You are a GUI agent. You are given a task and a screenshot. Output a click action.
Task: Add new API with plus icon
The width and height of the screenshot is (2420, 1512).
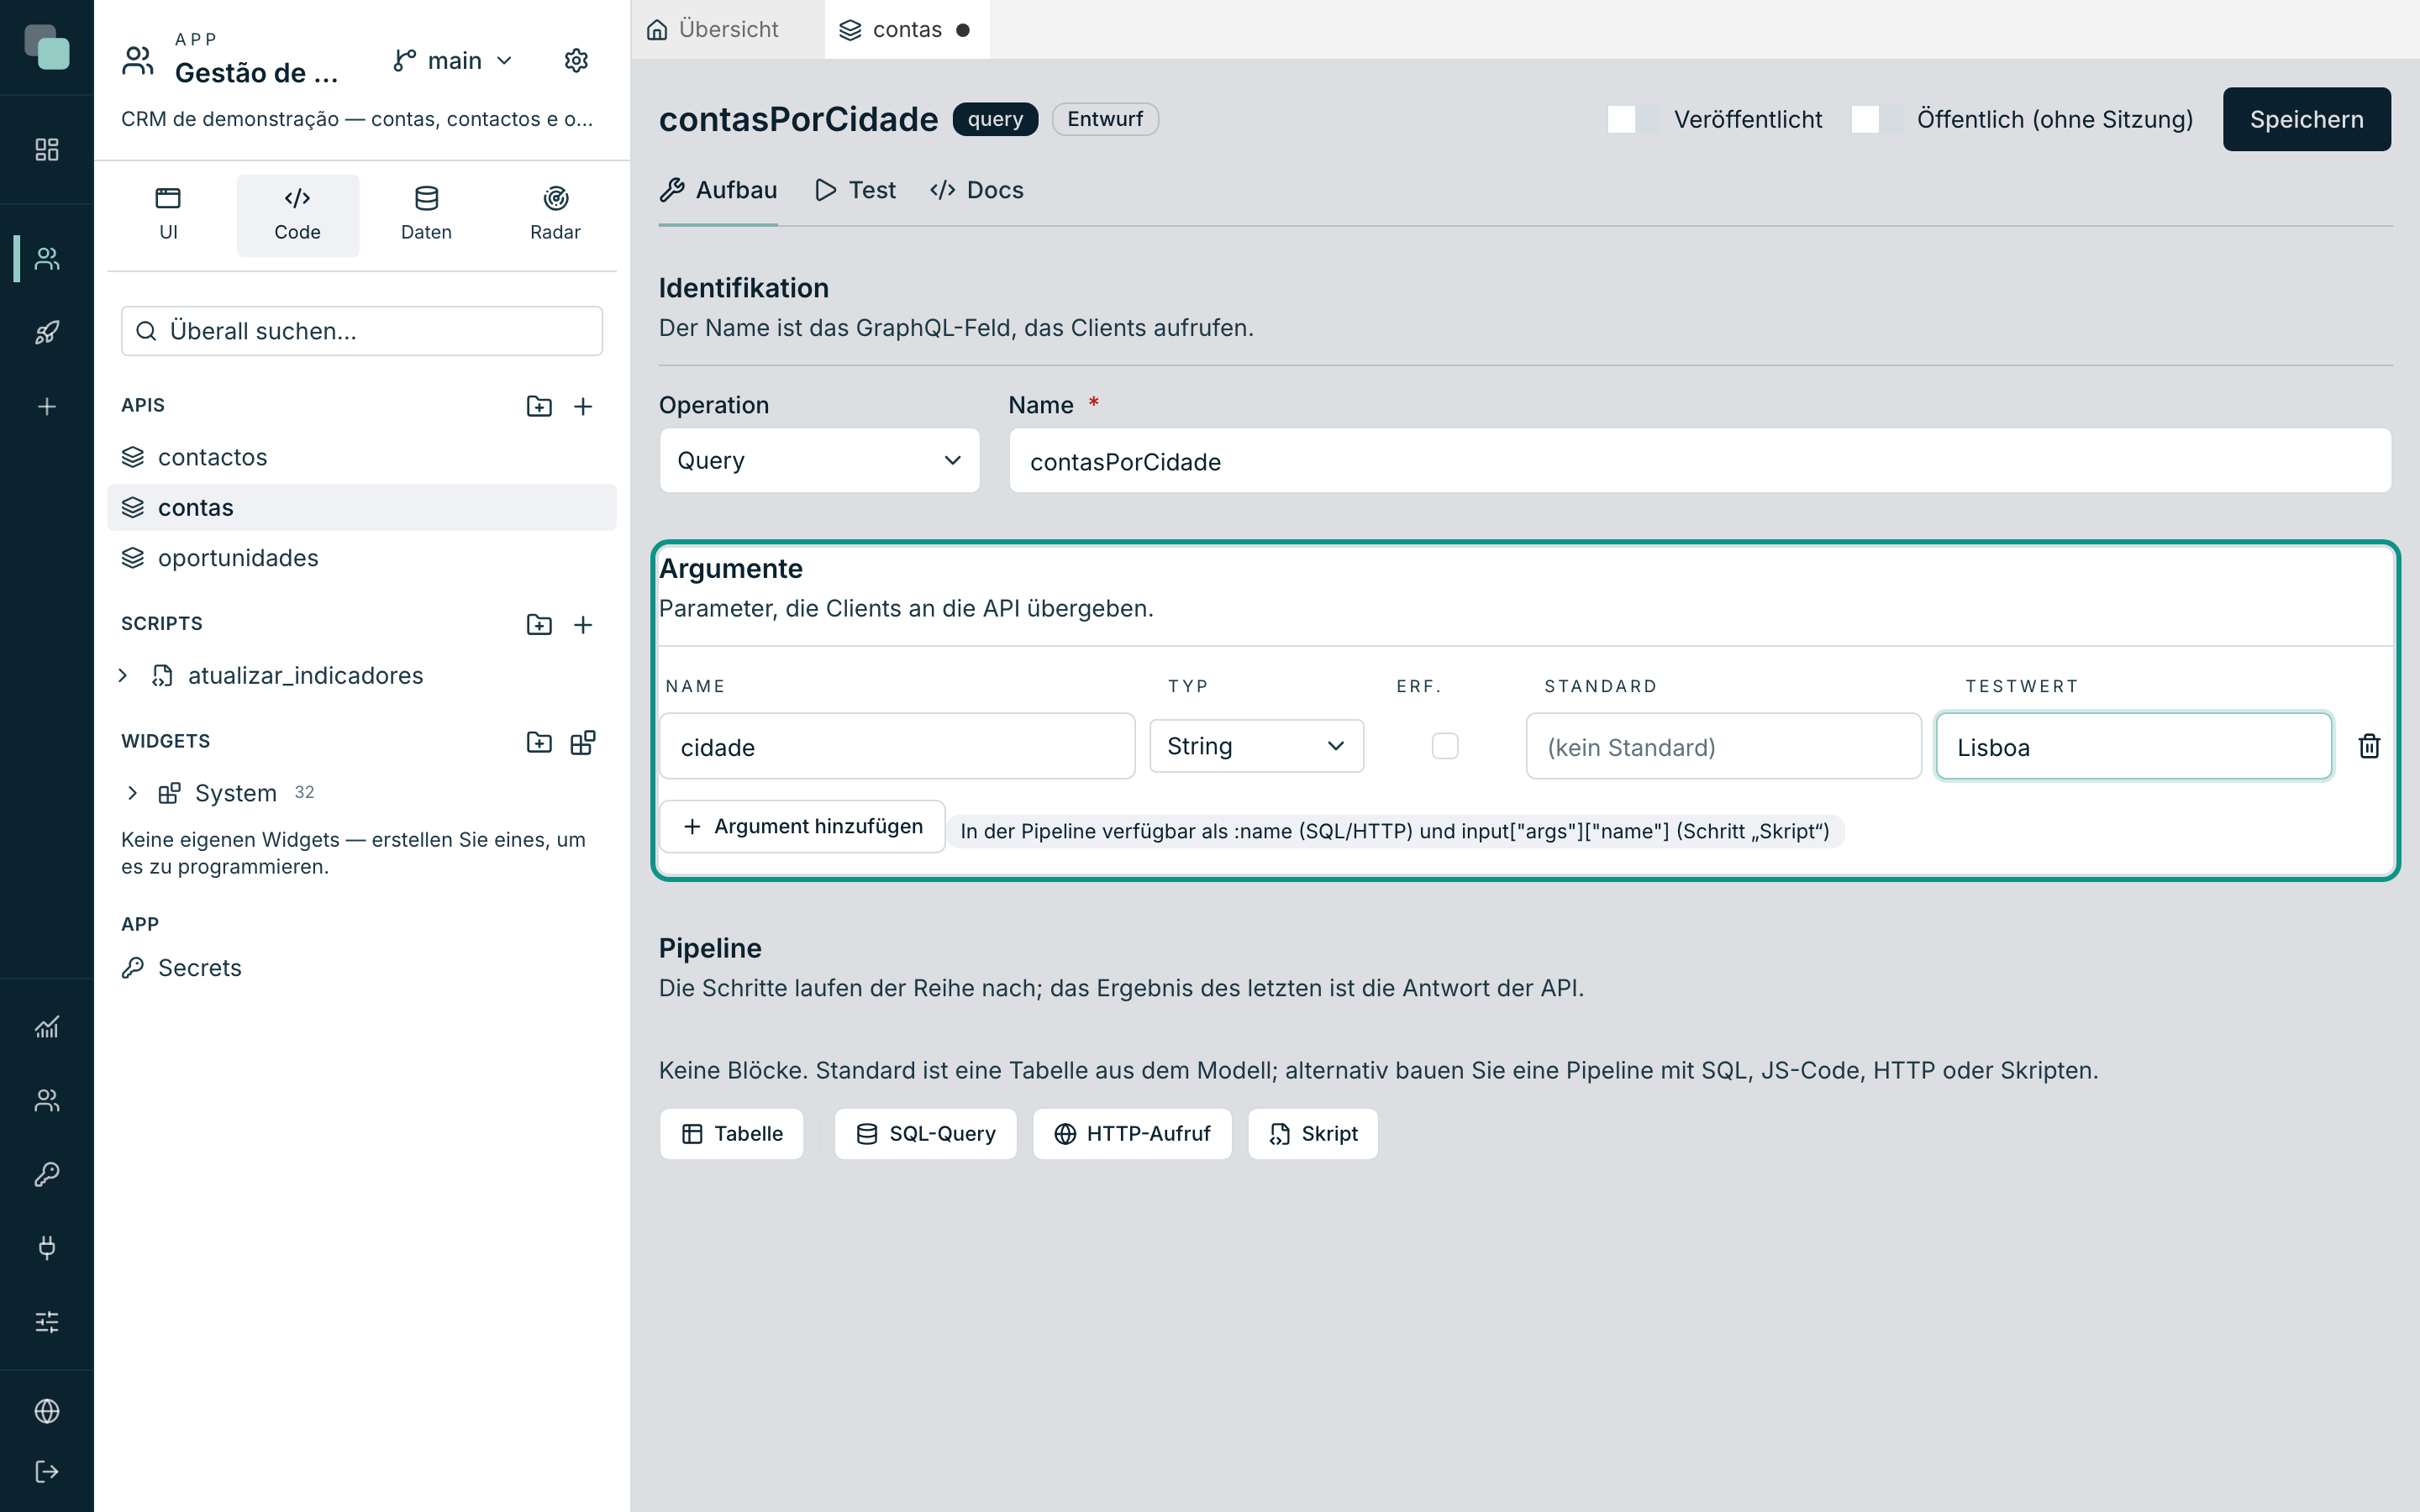[583, 406]
